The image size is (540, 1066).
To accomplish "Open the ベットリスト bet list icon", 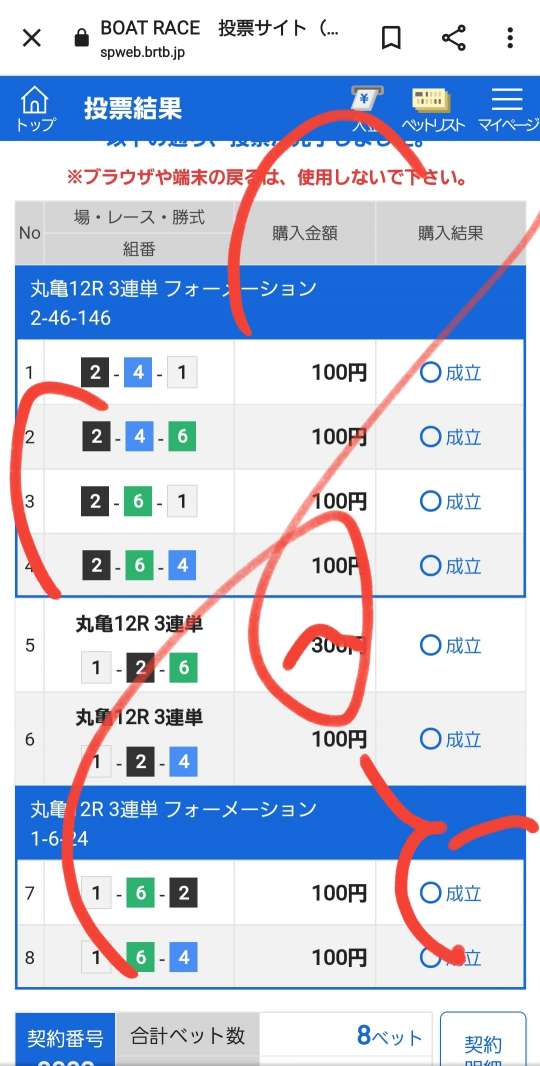I will tap(433, 109).
